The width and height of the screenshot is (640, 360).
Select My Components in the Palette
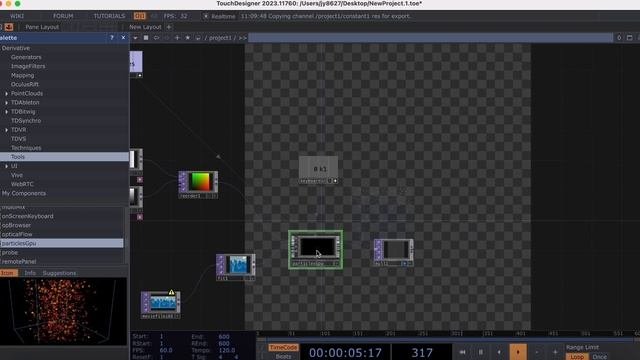point(24,193)
